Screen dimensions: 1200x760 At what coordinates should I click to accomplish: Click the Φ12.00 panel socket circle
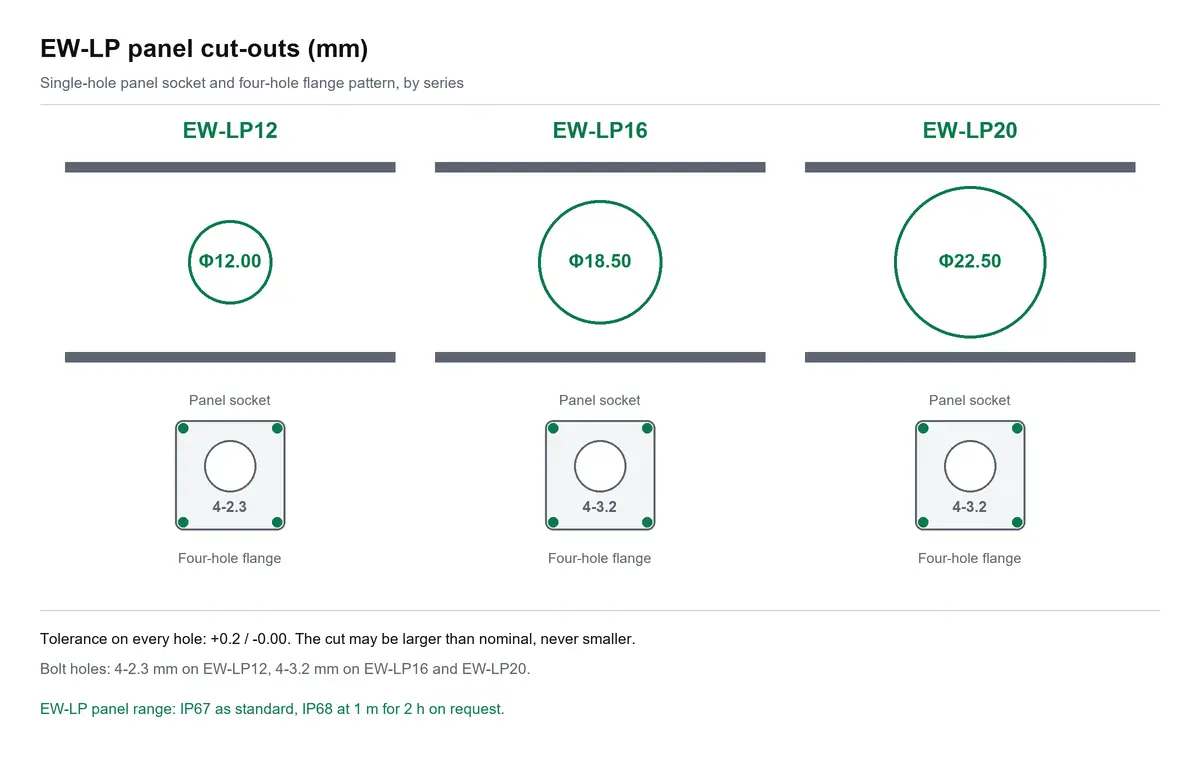(x=230, y=262)
